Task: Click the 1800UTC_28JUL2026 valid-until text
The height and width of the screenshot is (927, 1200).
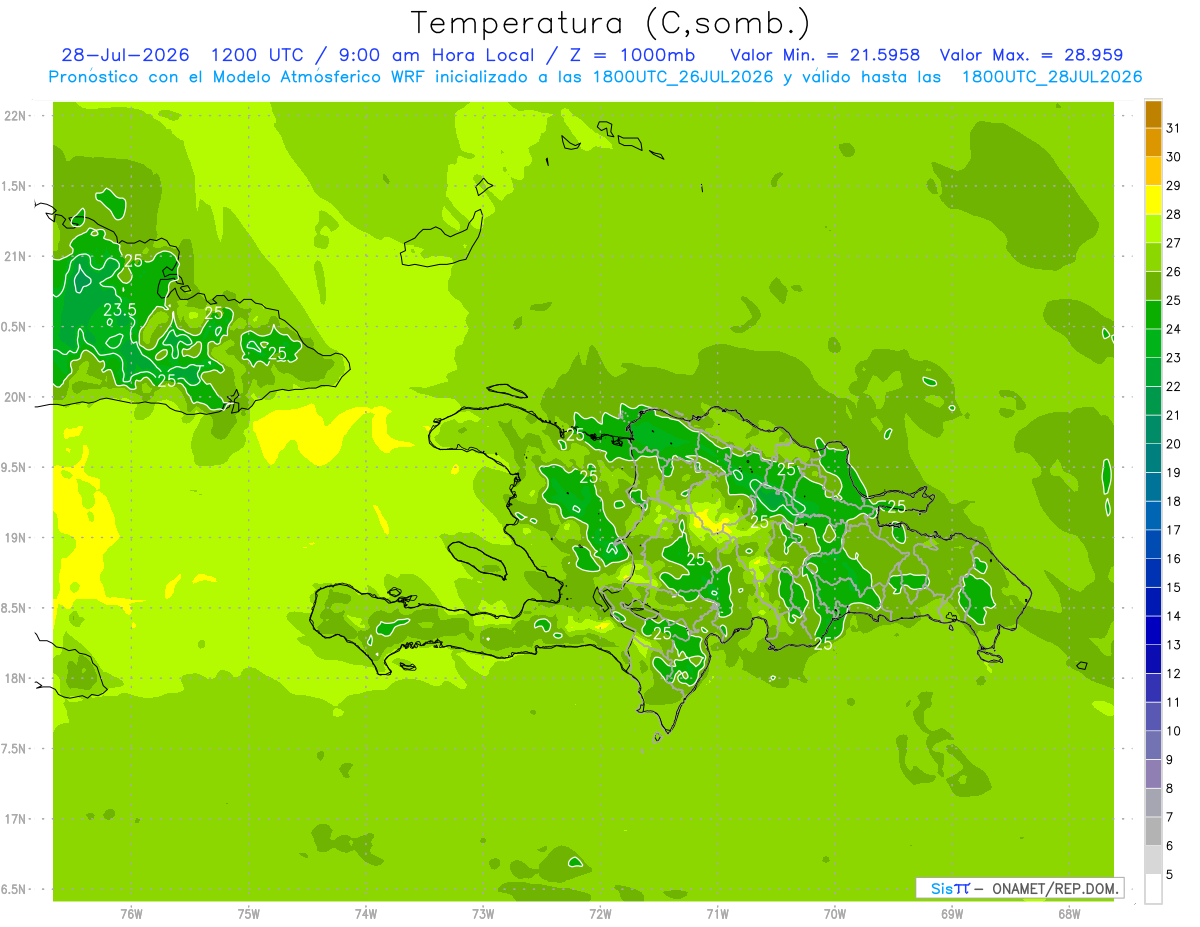Action: tap(1052, 77)
